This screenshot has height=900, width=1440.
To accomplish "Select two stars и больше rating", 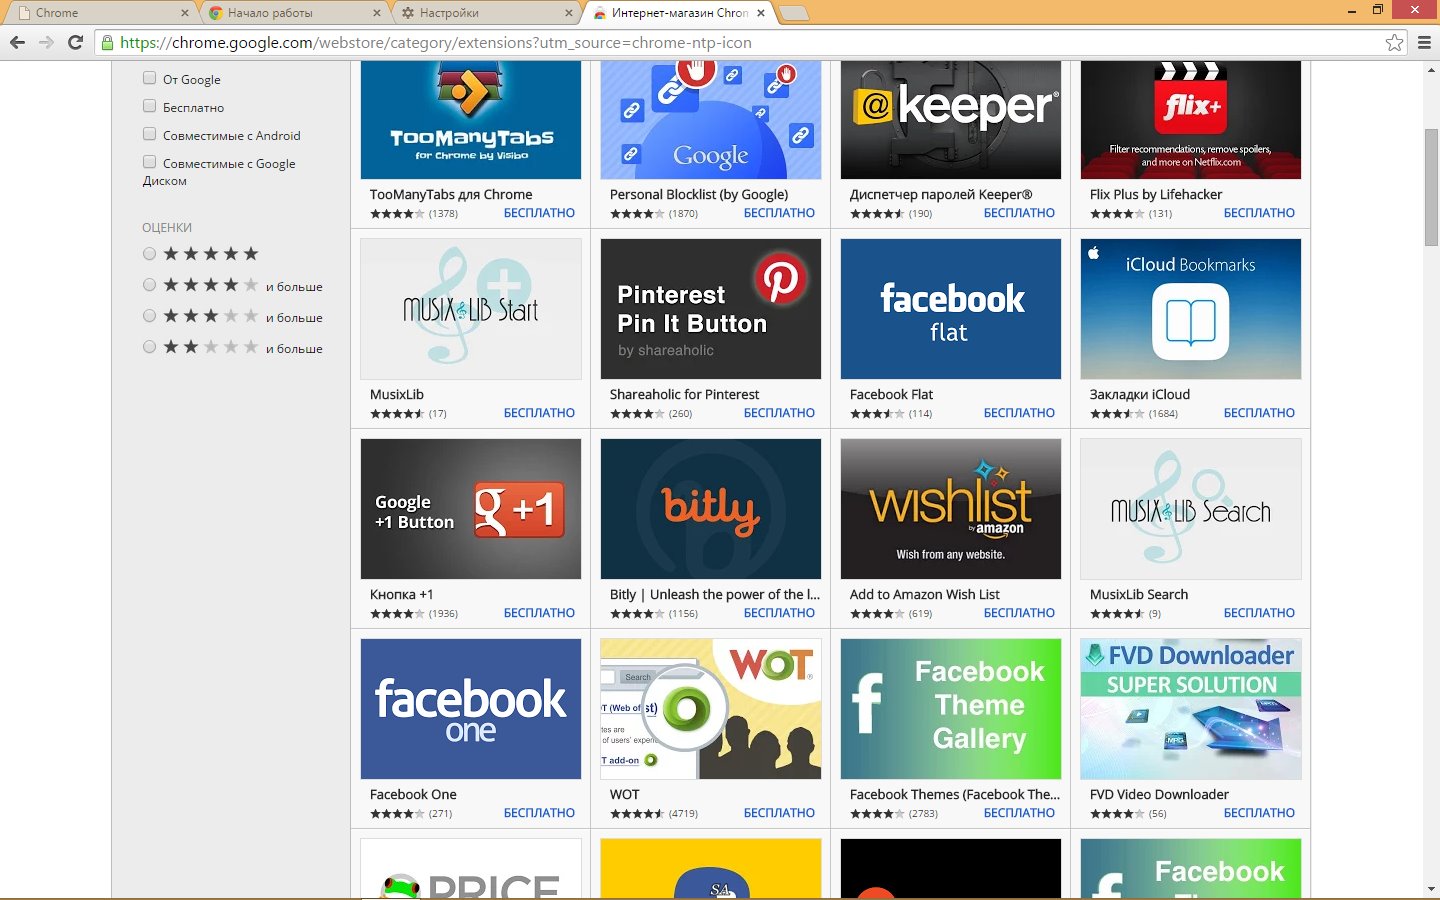I will (x=149, y=347).
